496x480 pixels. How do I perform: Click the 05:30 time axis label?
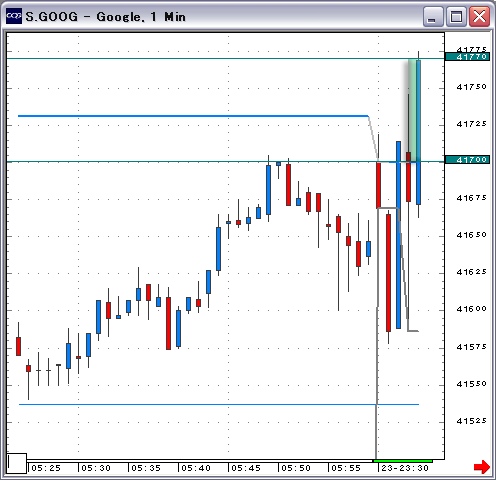tap(96, 468)
